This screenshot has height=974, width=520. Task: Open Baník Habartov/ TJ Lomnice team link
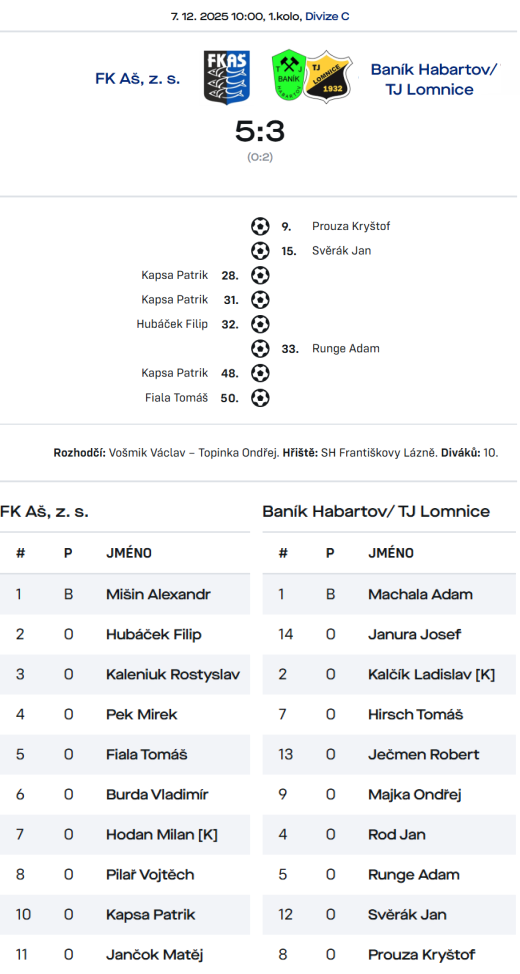coord(435,80)
